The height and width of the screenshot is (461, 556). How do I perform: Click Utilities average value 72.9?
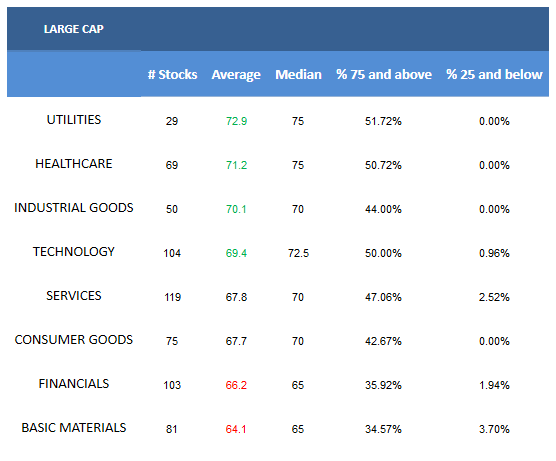[x=236, y=121]
